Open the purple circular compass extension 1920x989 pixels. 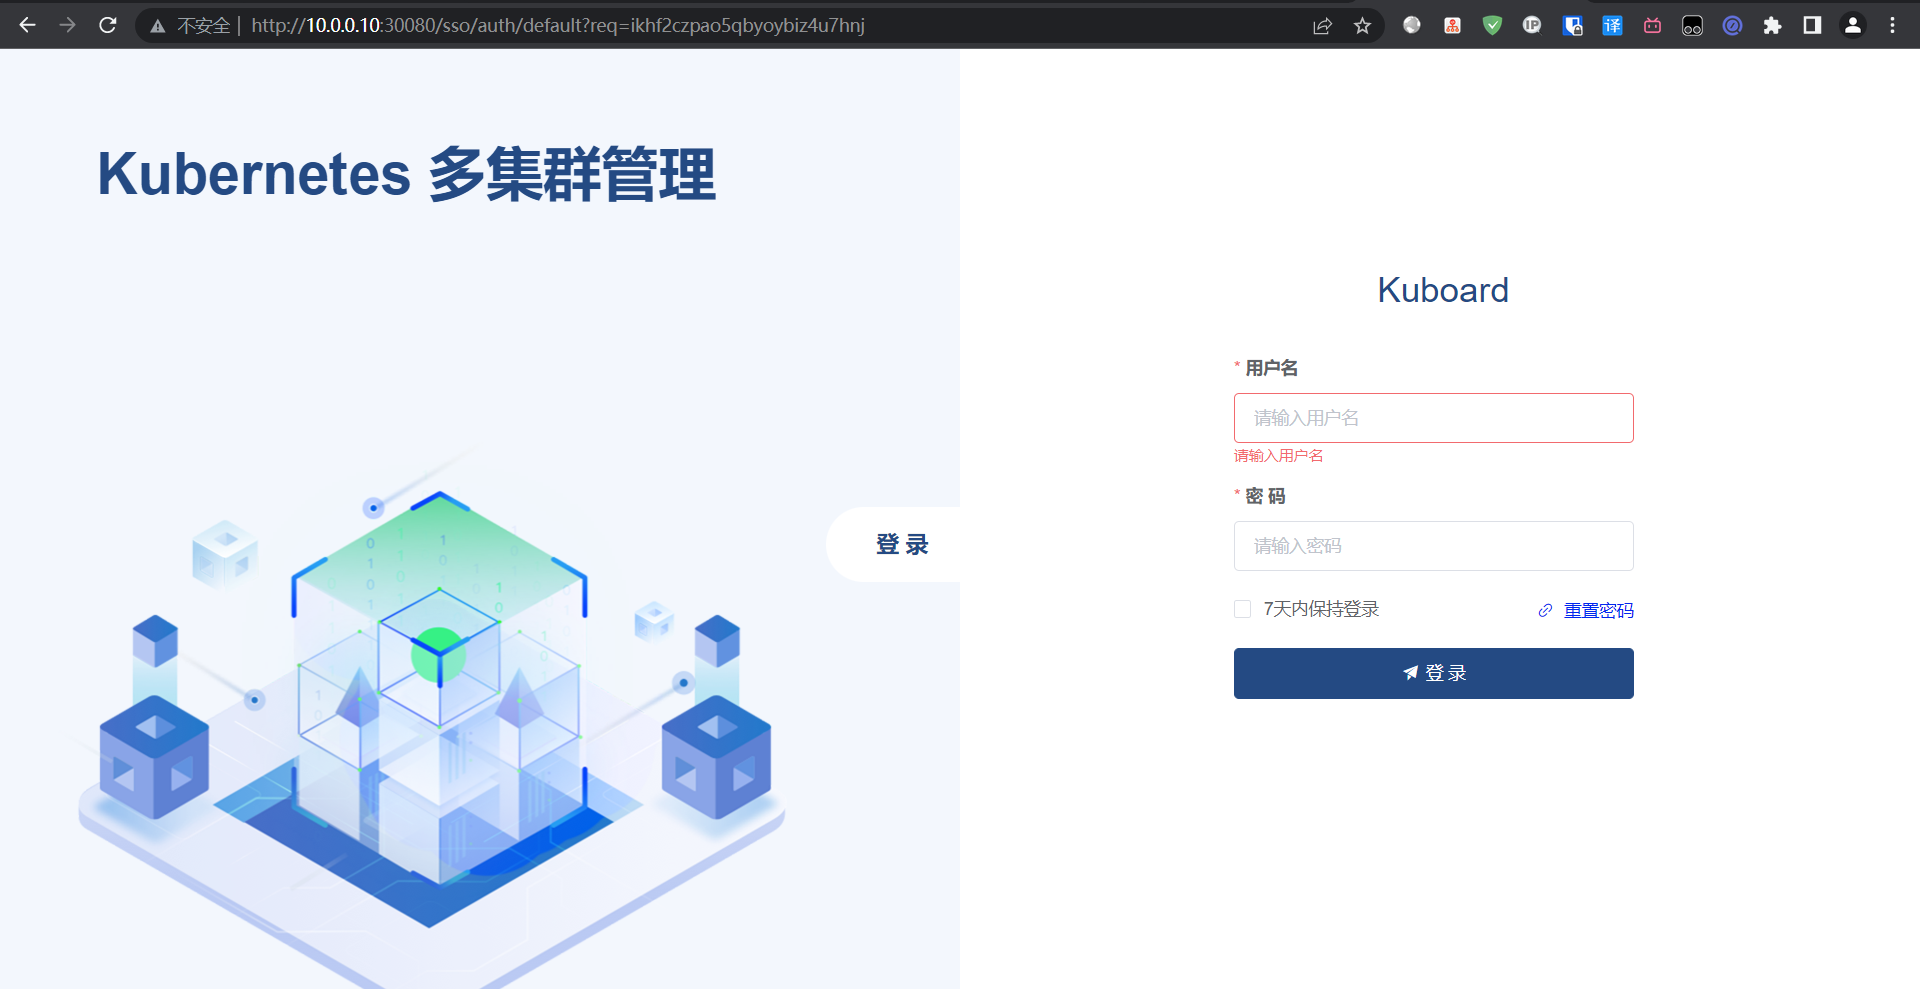tap(1732, 25)
